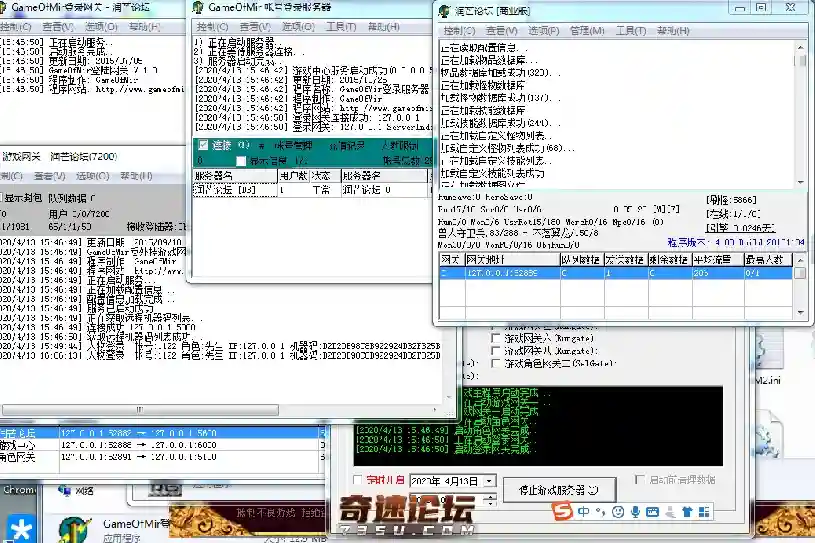Click 服务器名 column header in login server table

pos(235,176)
